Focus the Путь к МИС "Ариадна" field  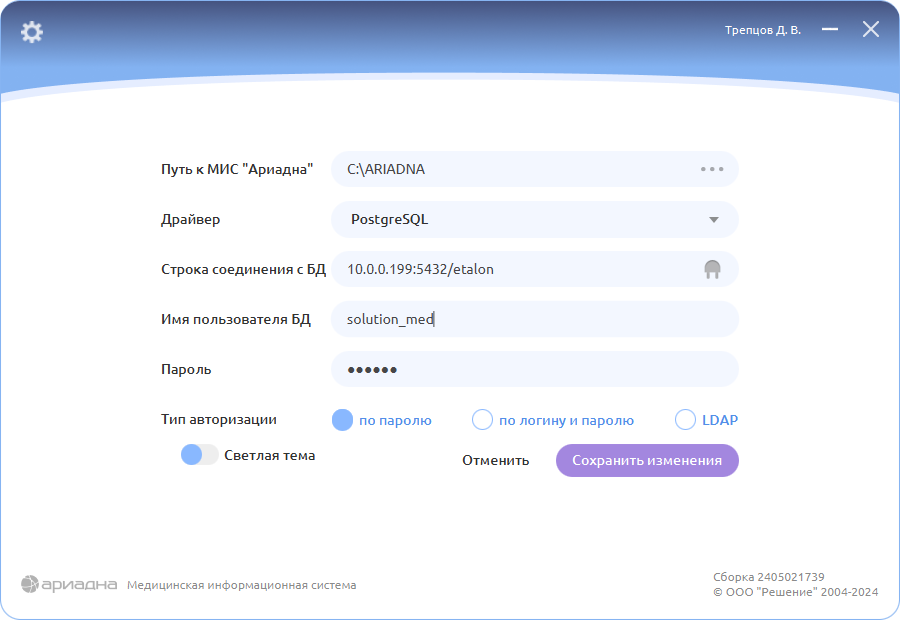[x=534, y=169]
